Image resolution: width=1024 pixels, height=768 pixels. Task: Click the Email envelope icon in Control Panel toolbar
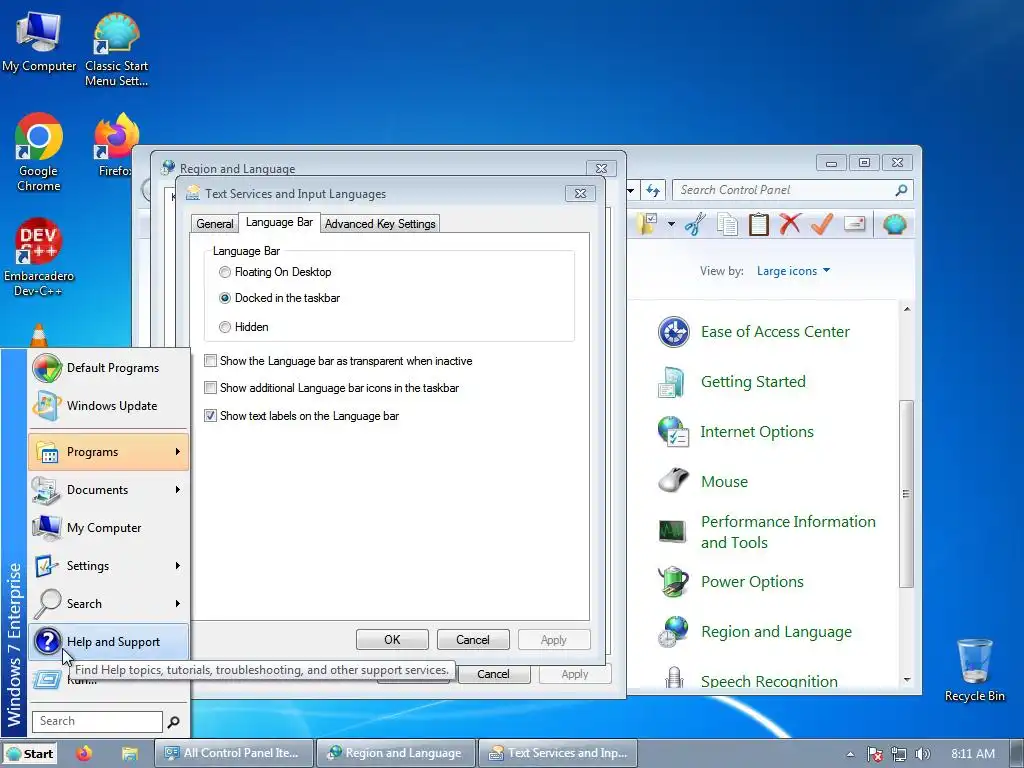click(x=854, y=225)
